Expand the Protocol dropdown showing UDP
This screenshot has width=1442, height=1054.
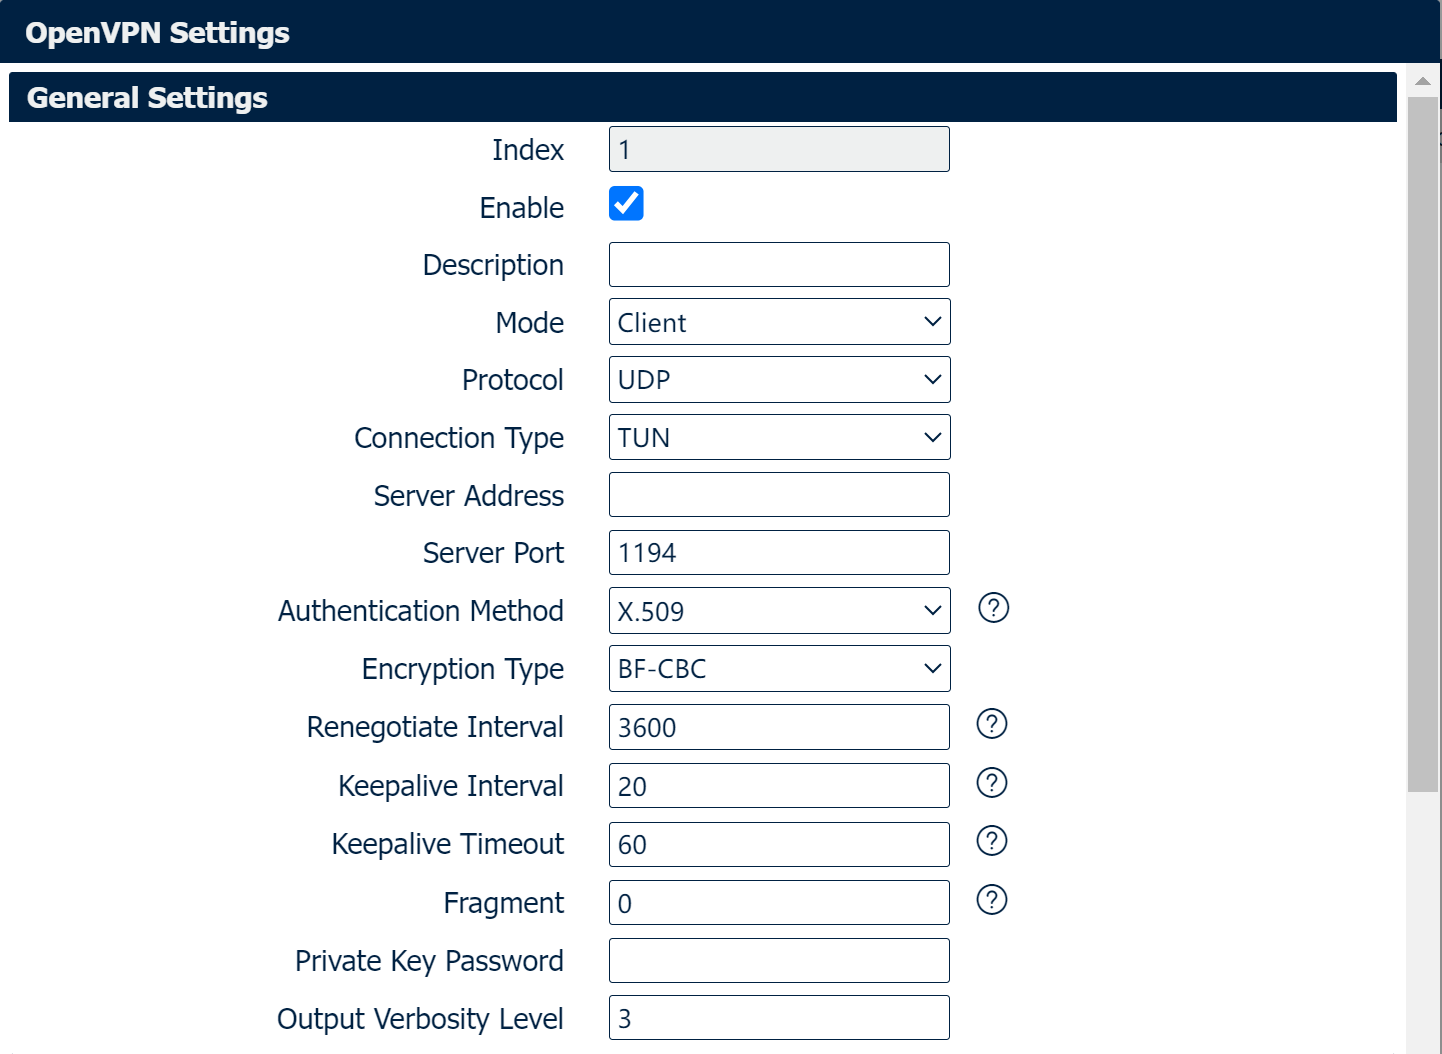[779, 380]
